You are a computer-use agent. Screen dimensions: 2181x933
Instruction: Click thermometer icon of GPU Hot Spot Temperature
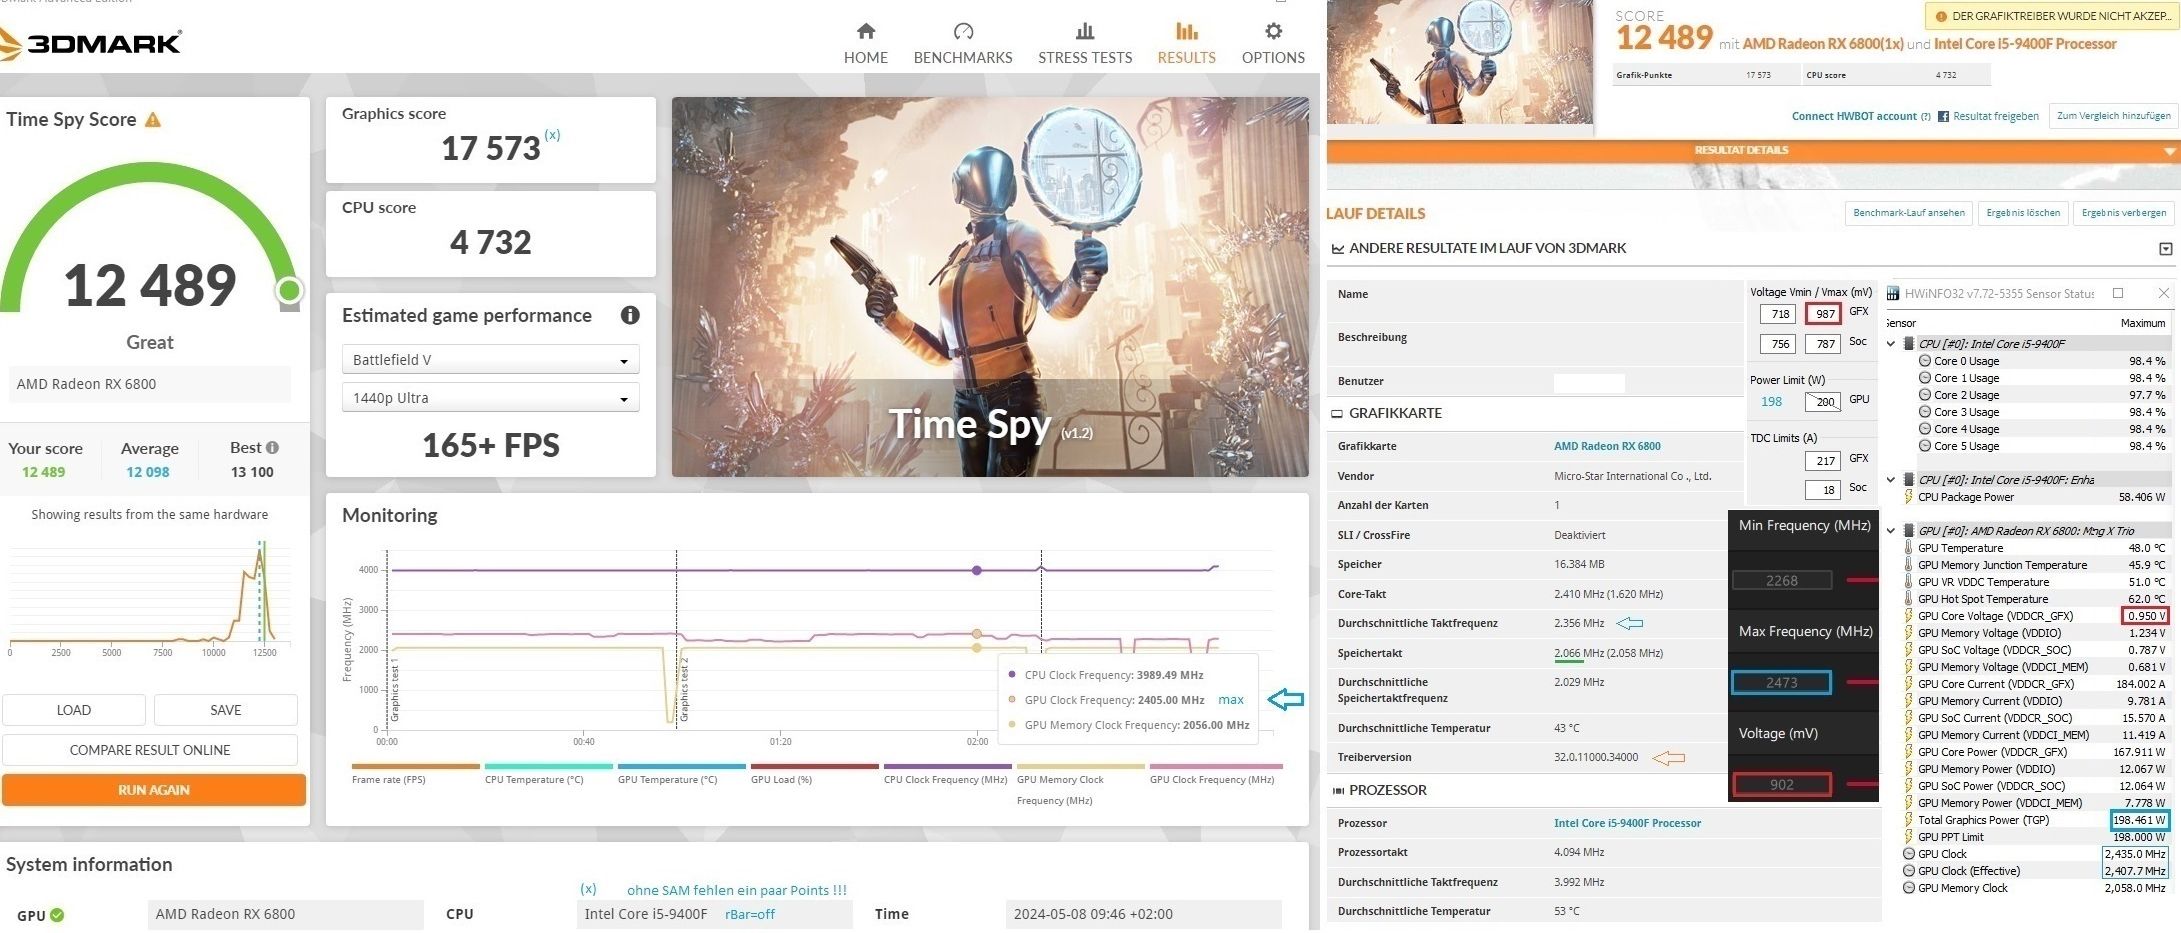[1909, 599]
